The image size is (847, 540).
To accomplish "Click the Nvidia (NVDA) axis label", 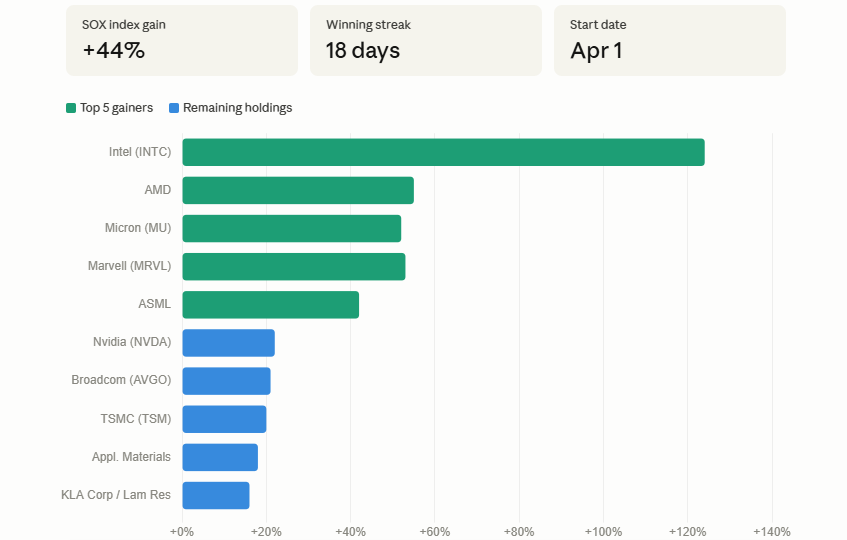I will point(132,343).
